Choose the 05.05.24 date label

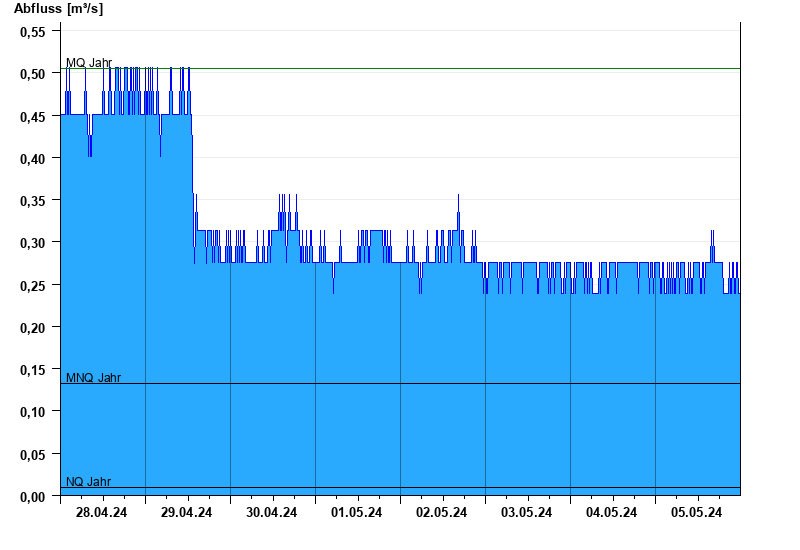point(697,513)
